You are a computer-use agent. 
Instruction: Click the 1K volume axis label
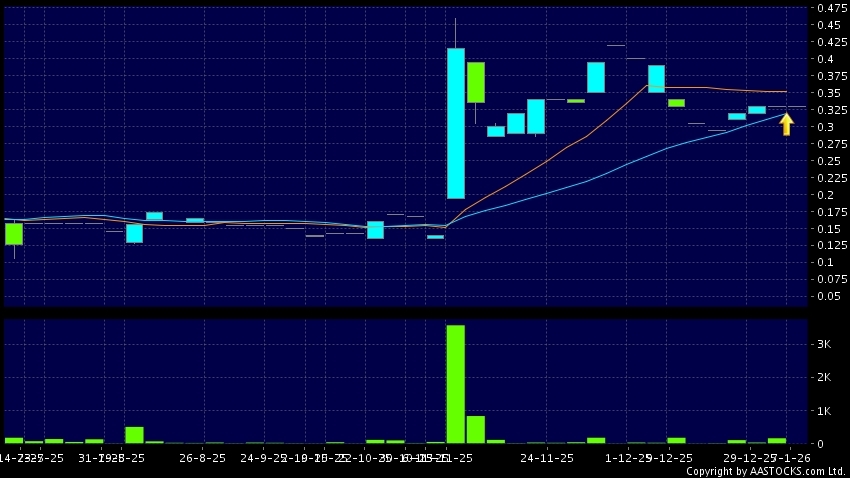point(824,411)
